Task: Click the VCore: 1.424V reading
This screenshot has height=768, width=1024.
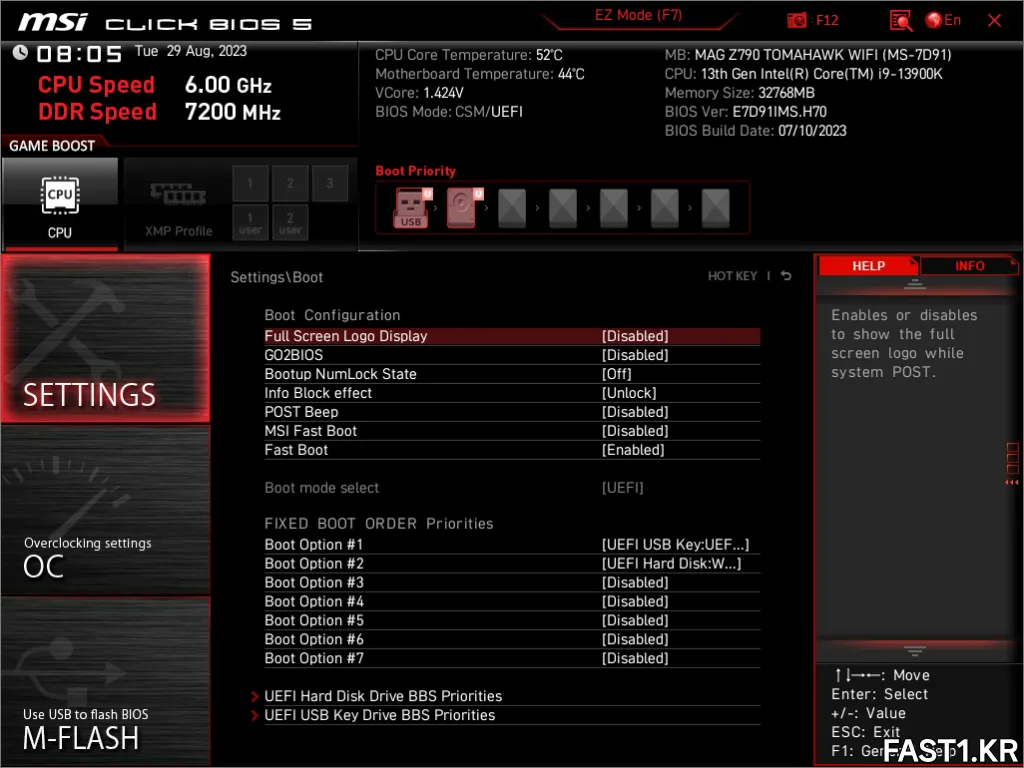Action: point(419,93)
